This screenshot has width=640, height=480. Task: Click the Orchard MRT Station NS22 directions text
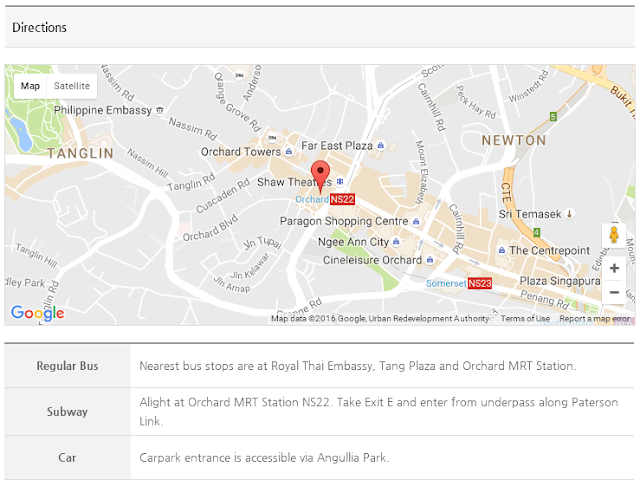tap(378, 411)
